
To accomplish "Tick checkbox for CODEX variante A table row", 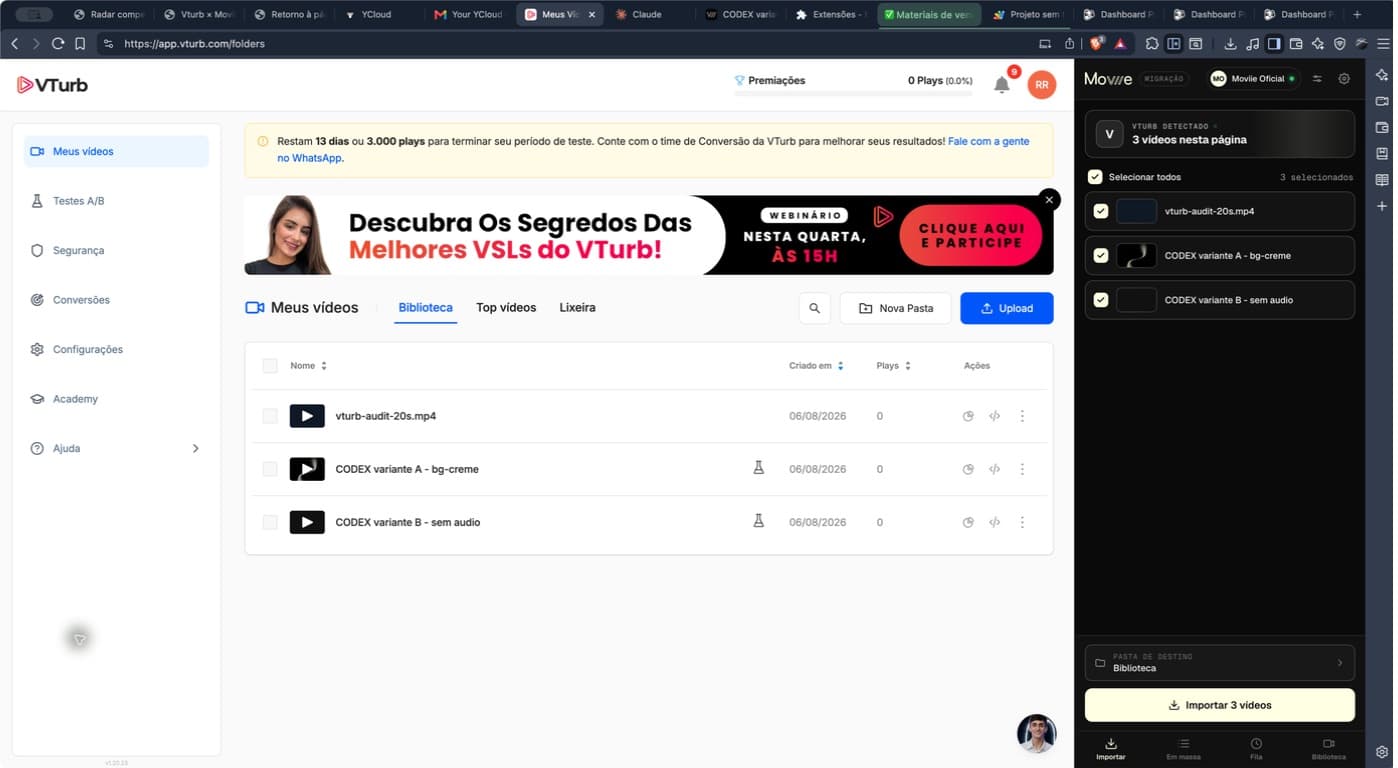I will tap(270, 469).
